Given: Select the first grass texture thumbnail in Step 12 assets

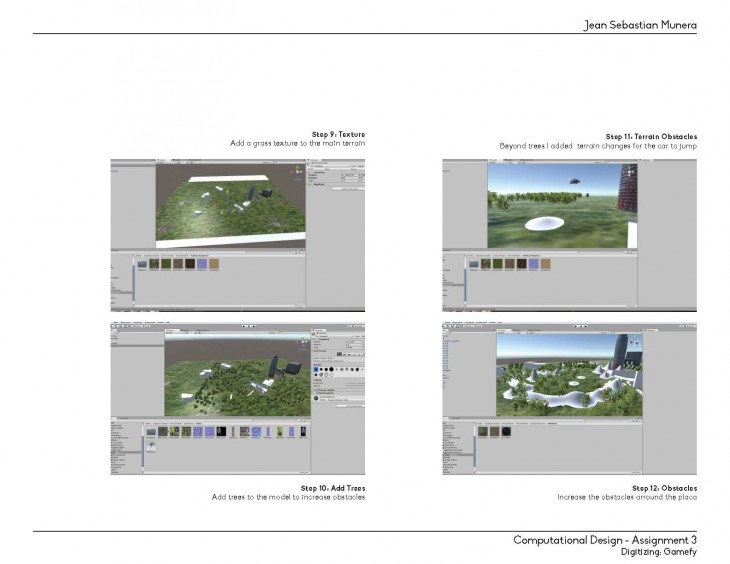Looking at the screenshot, I should tap(482, 431).
